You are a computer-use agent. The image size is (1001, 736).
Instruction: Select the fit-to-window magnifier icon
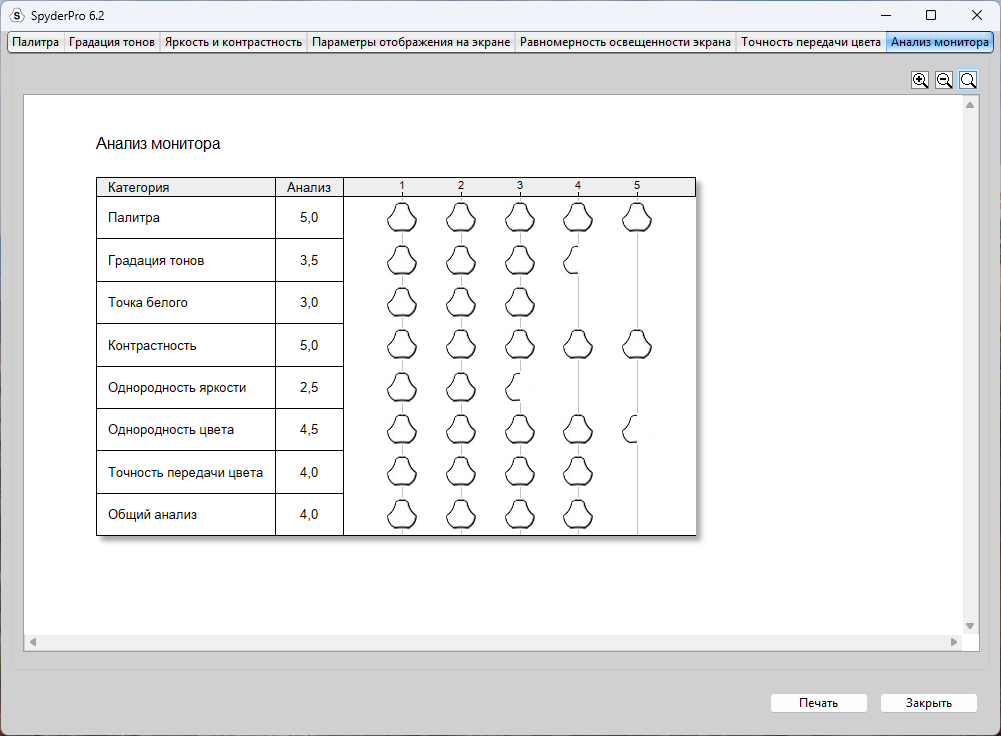point(968,80)
